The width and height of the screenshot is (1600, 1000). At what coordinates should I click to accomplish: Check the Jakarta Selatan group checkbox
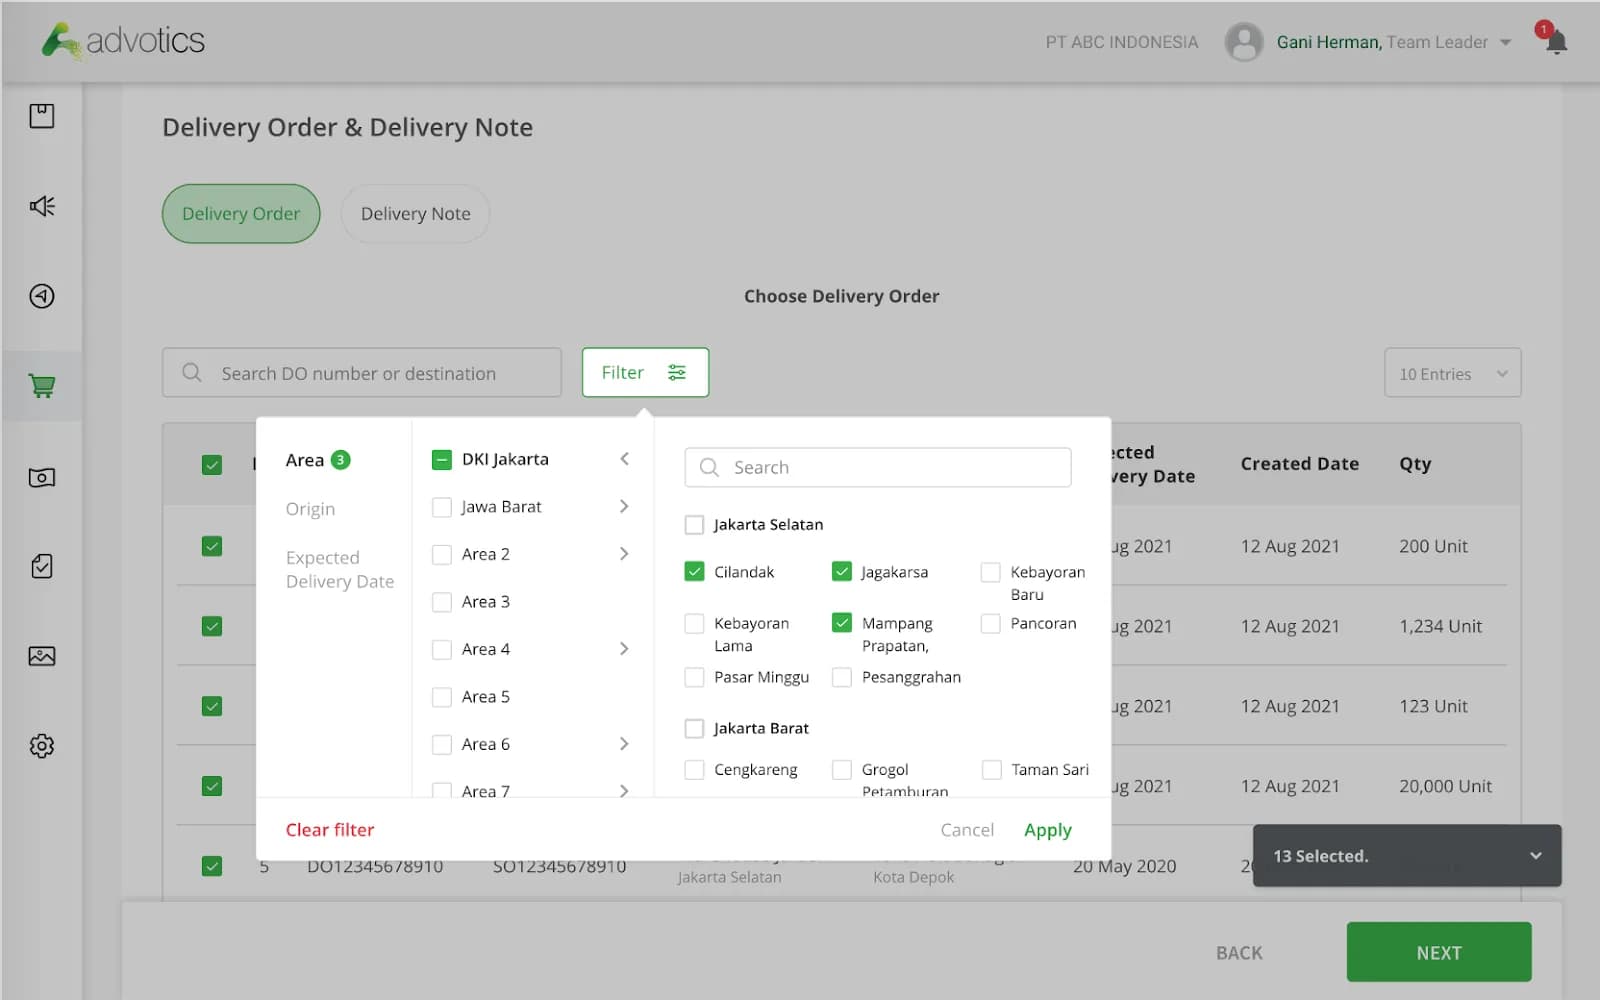click(x=694, y=524)
